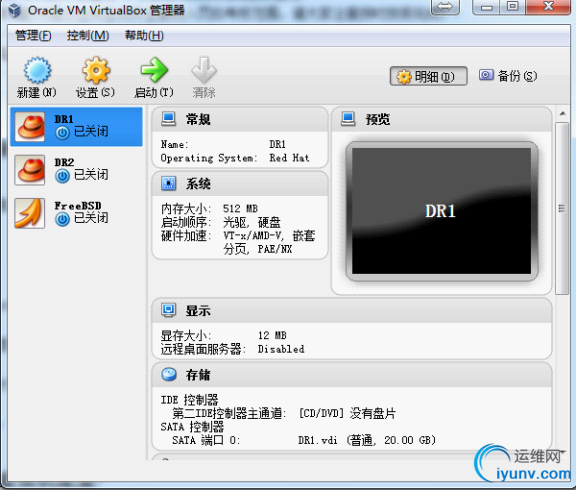Click the Red Hat operating system value

pos(289,158)
